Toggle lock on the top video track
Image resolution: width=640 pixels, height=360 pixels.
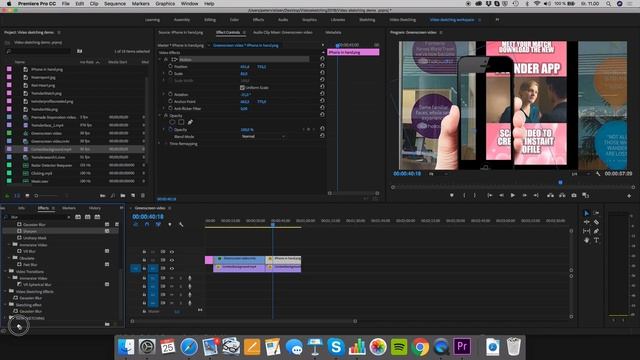pos(144,252)
